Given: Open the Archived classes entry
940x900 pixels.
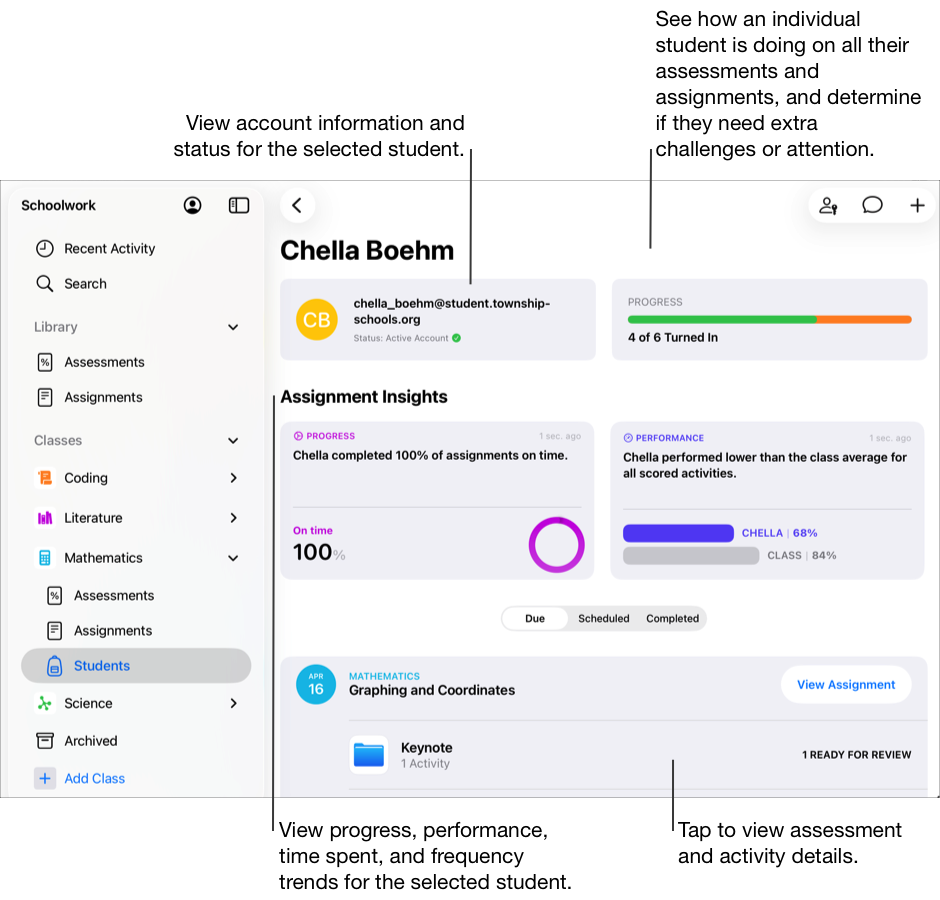Looking at the screenshot, I should click(90, 740).
